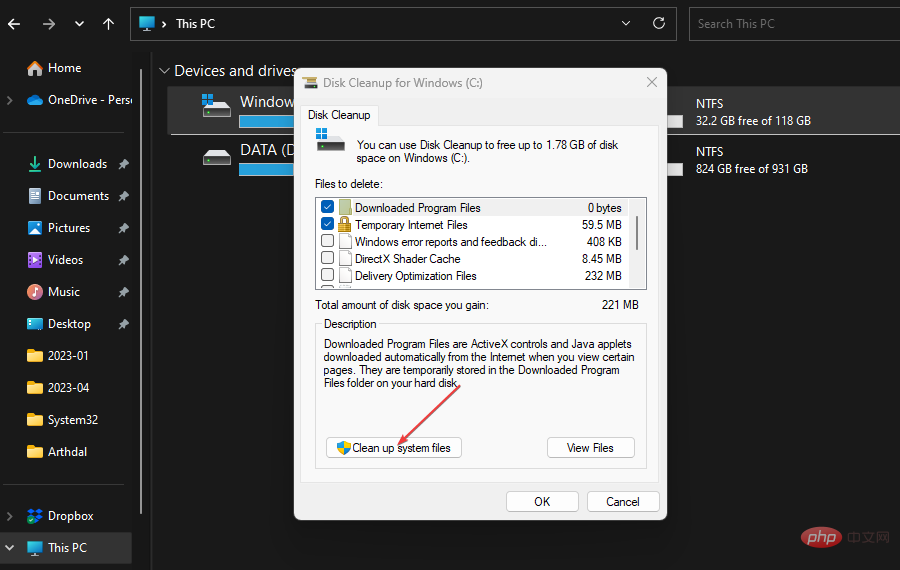This screenshot has height=570, width=900.
Task: Open the address bar history dropdown
Action: [x=626, y=23]
